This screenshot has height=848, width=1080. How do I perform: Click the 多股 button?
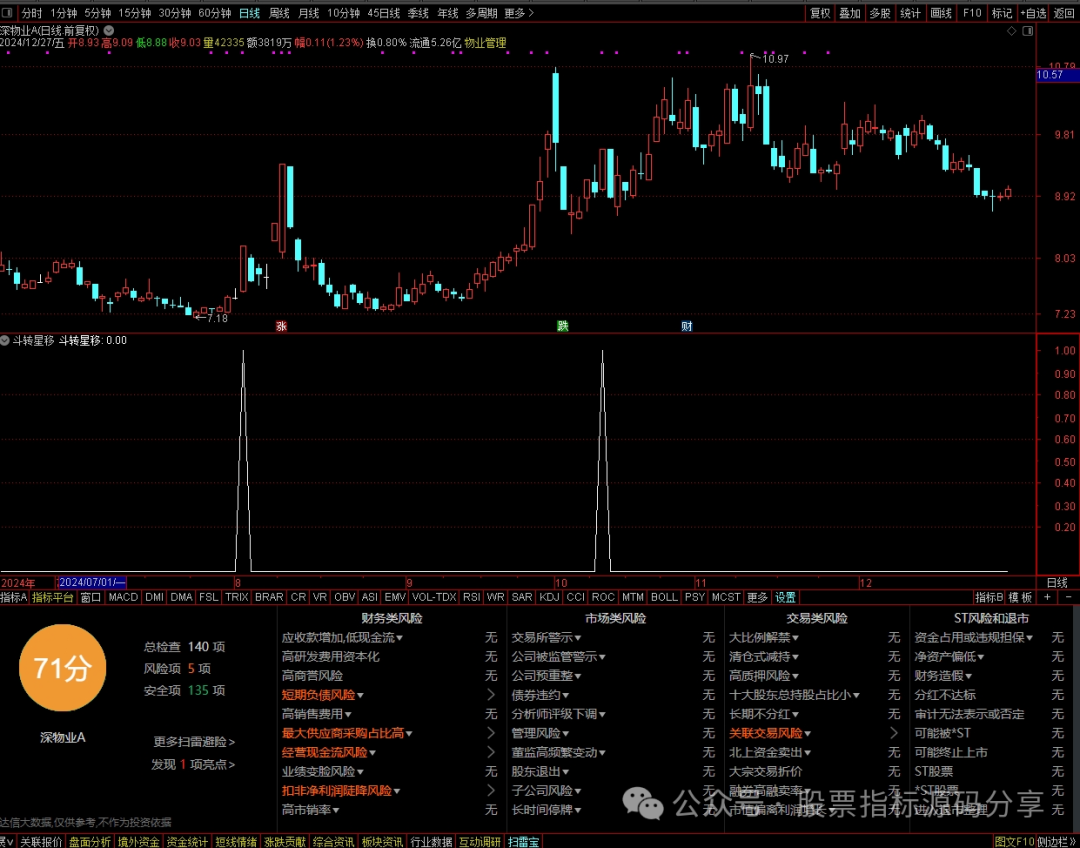click(x=880, y=13)
